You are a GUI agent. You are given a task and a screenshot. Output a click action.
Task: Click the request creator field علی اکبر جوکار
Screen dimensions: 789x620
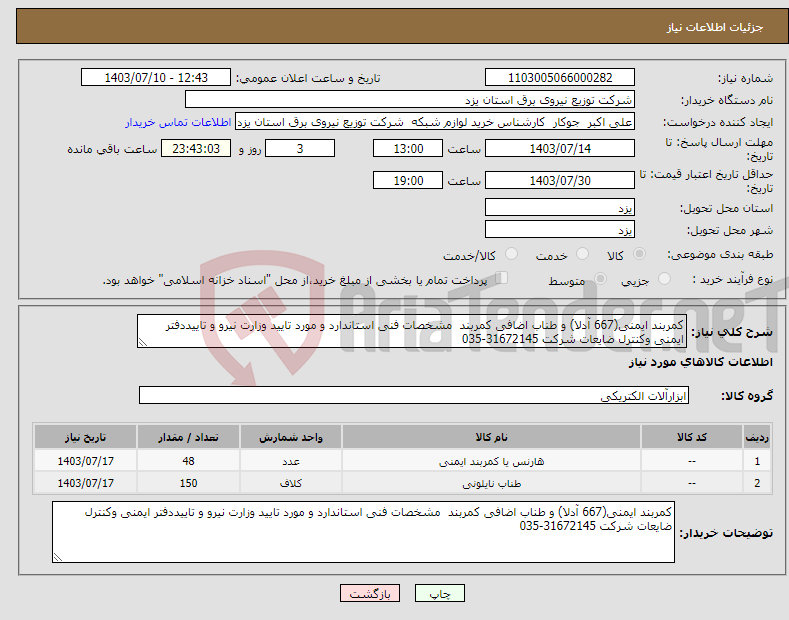click(x=435, y=122)
